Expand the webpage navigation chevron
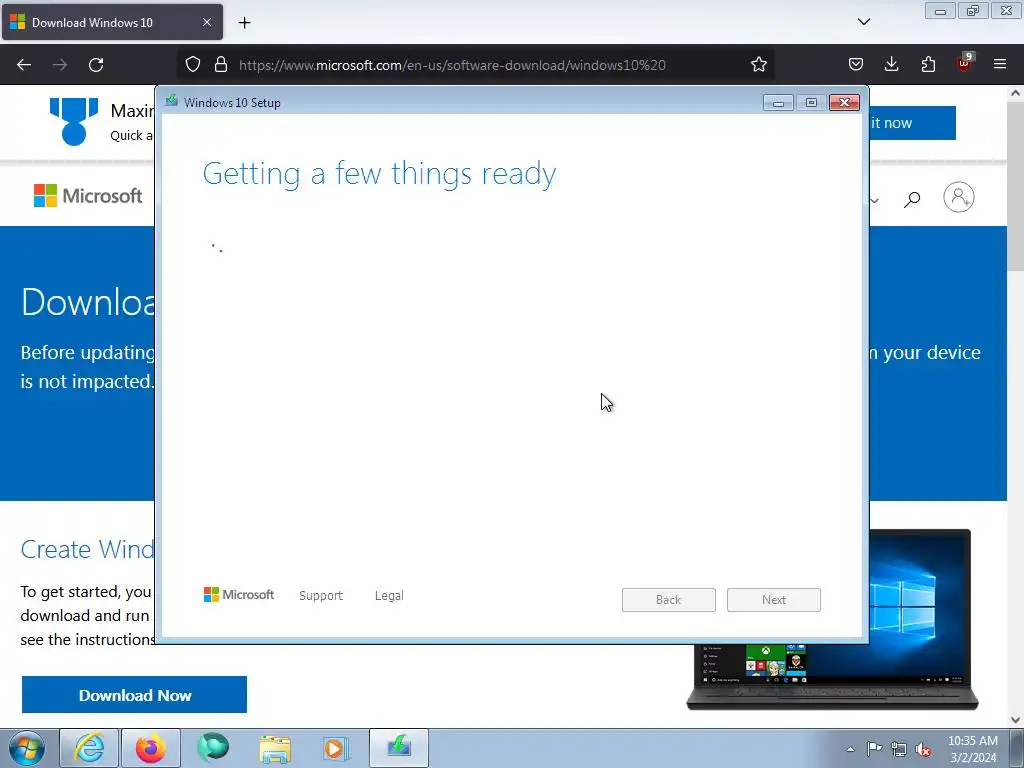The height and width of the screenshot is (768, 1024). click(x=874, y=200)
